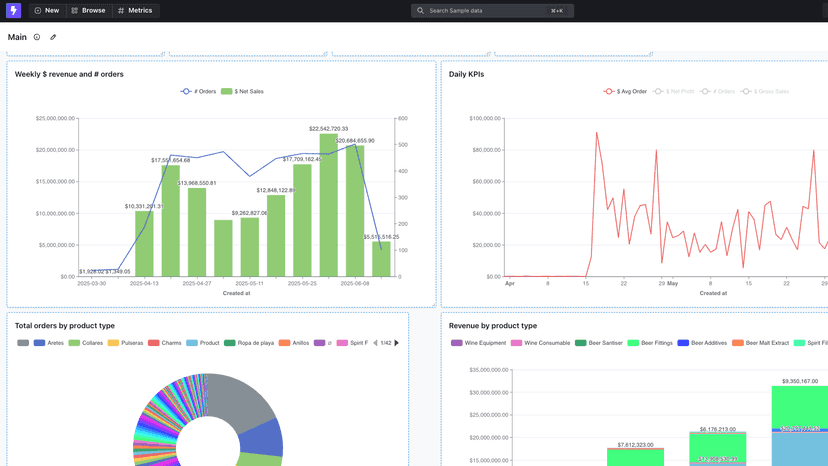Toggle $ Avg Order series in Daily KPIs
Viewport: 828px width, 466px height.
coord(625,91)
